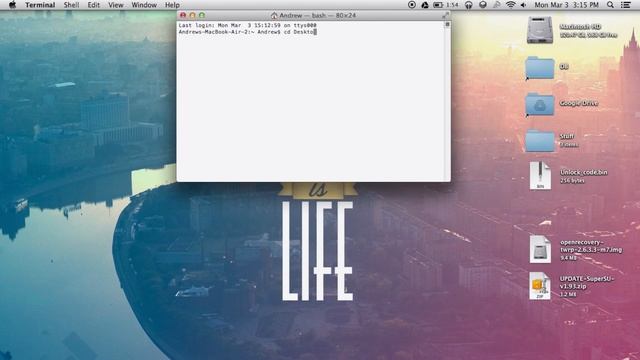Viewport: 640px width, 360px height.
Task: Click the Stuff folder name label
Action: point(567,136)
